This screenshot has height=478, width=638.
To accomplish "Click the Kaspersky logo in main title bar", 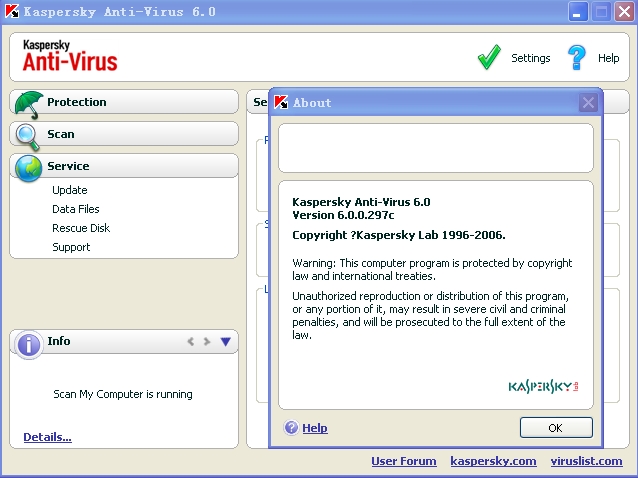I will 12,11.
